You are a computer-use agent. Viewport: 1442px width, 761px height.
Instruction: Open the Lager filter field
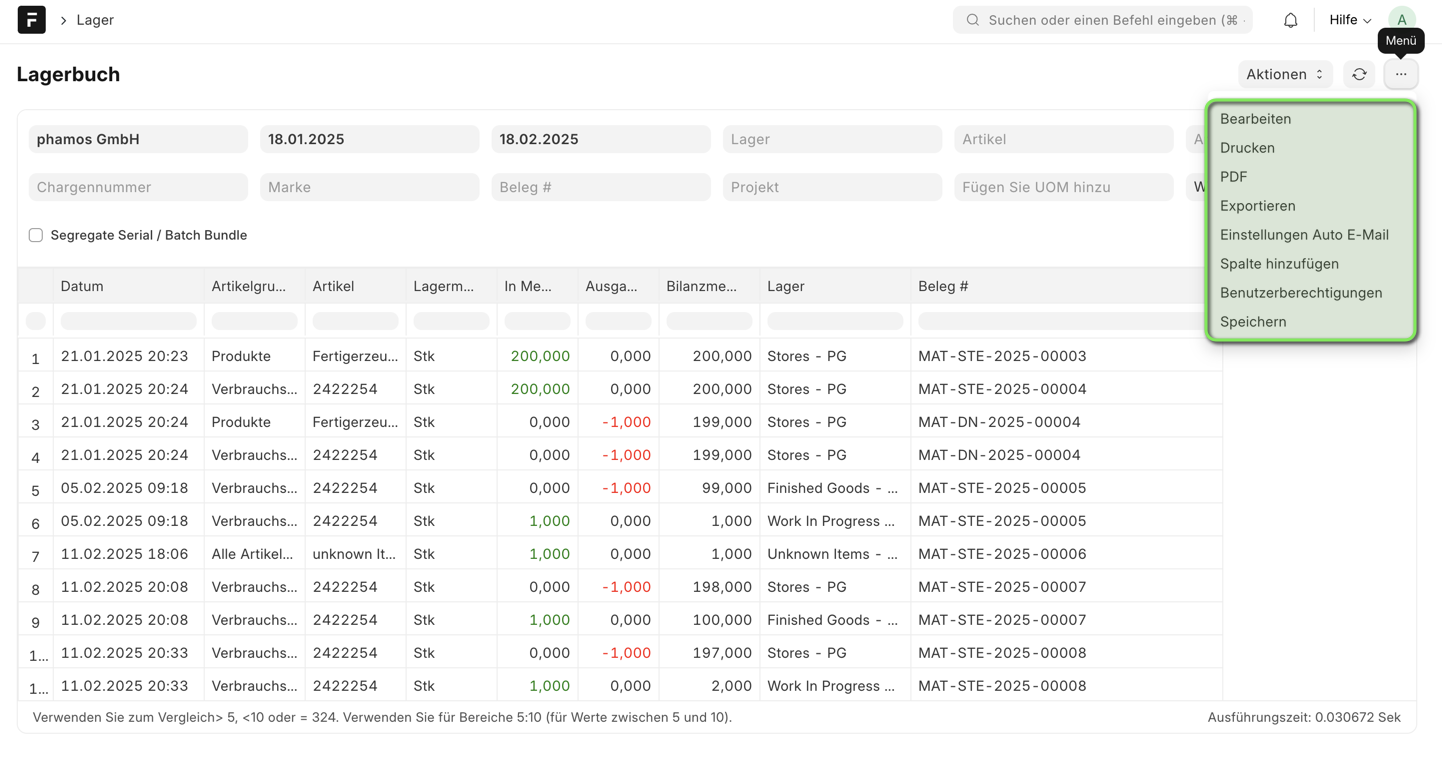[x=832, y=139]
